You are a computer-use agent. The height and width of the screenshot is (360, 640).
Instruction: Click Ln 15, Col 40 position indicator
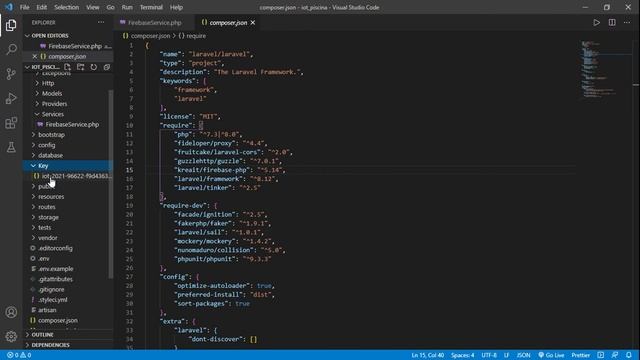pyautogui.click(x=427, y=355)
